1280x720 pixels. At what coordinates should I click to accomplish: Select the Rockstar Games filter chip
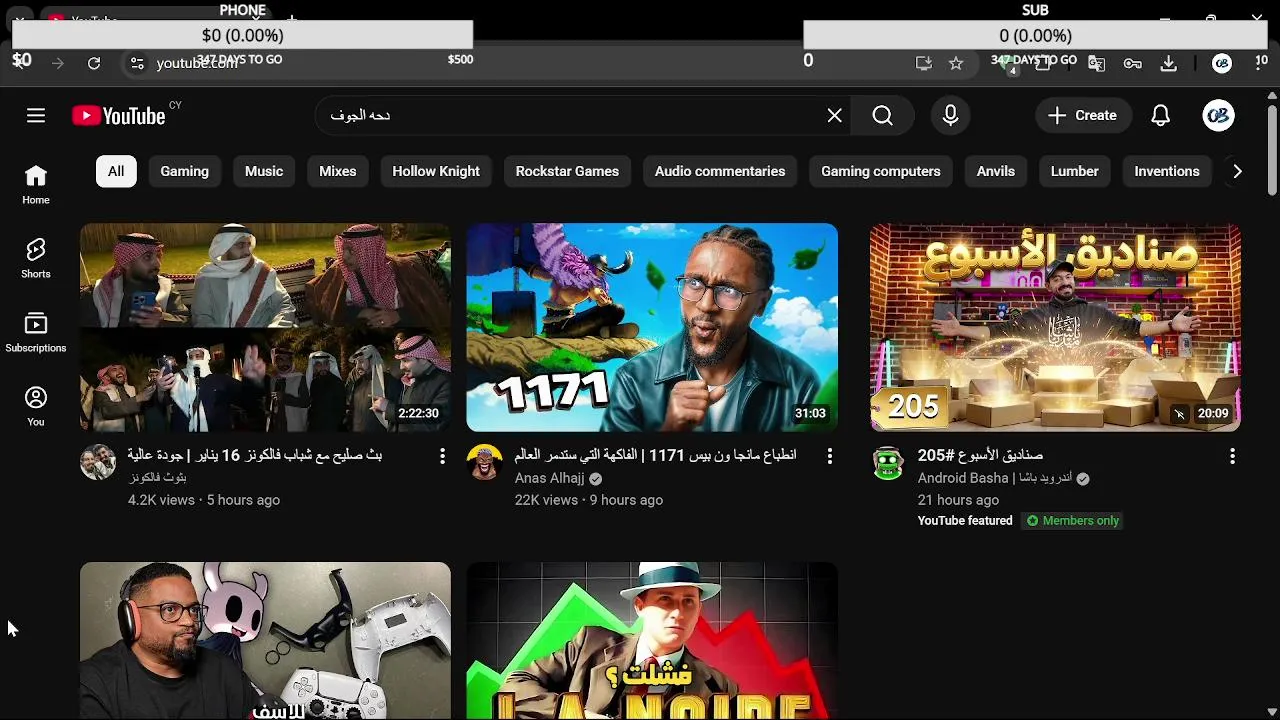pos(567,171)
